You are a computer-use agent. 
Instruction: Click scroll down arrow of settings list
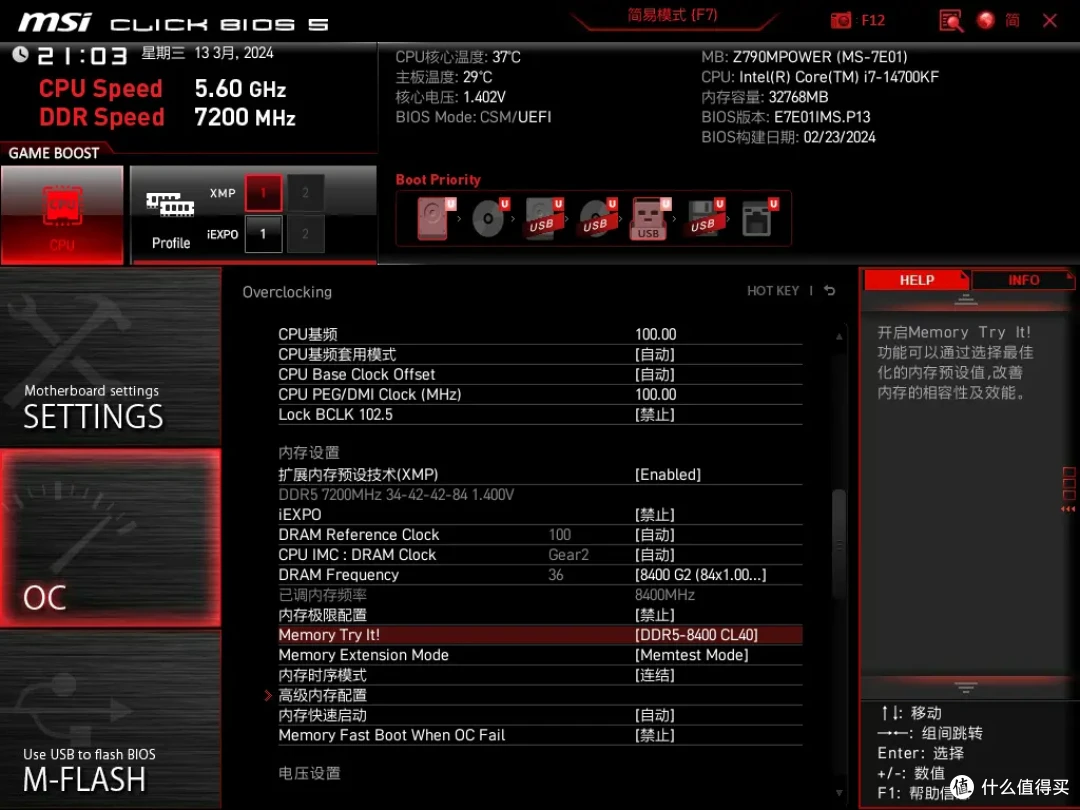tap(839, 793)
